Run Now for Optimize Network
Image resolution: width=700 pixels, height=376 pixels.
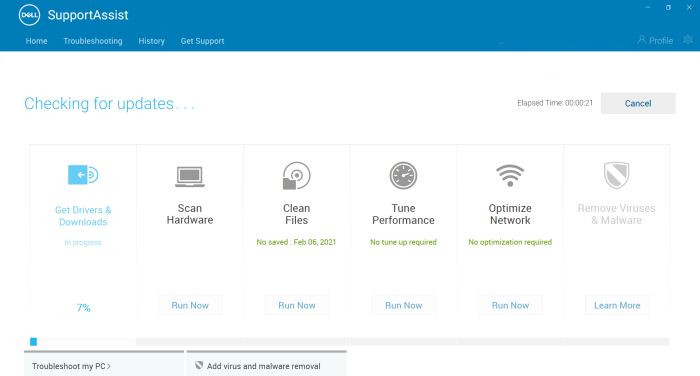tap(510, 305)
